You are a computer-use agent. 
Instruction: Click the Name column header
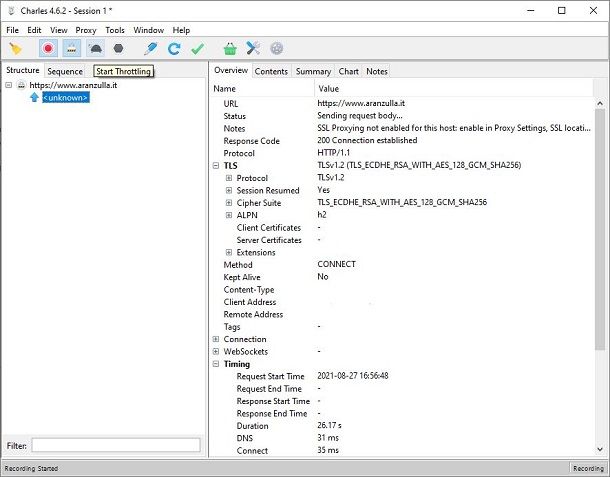[262, 89]
